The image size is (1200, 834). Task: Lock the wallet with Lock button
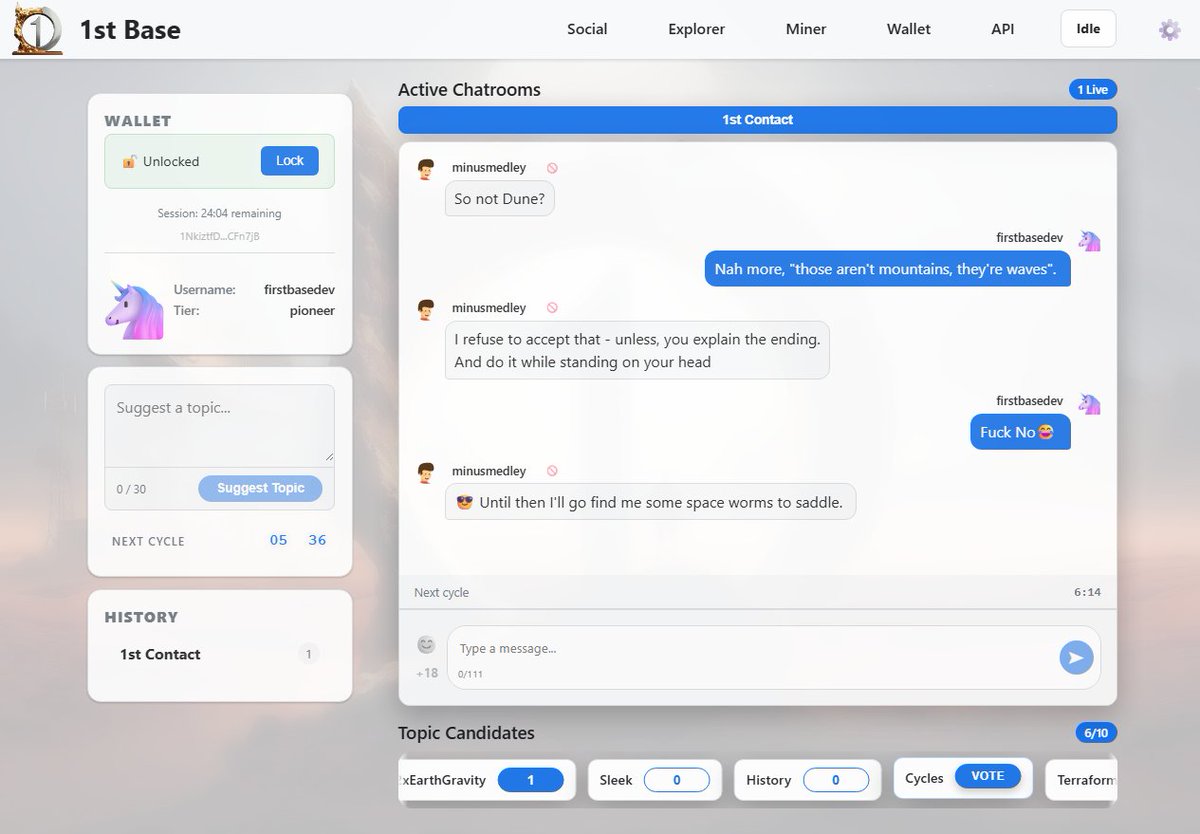point(290,161)
